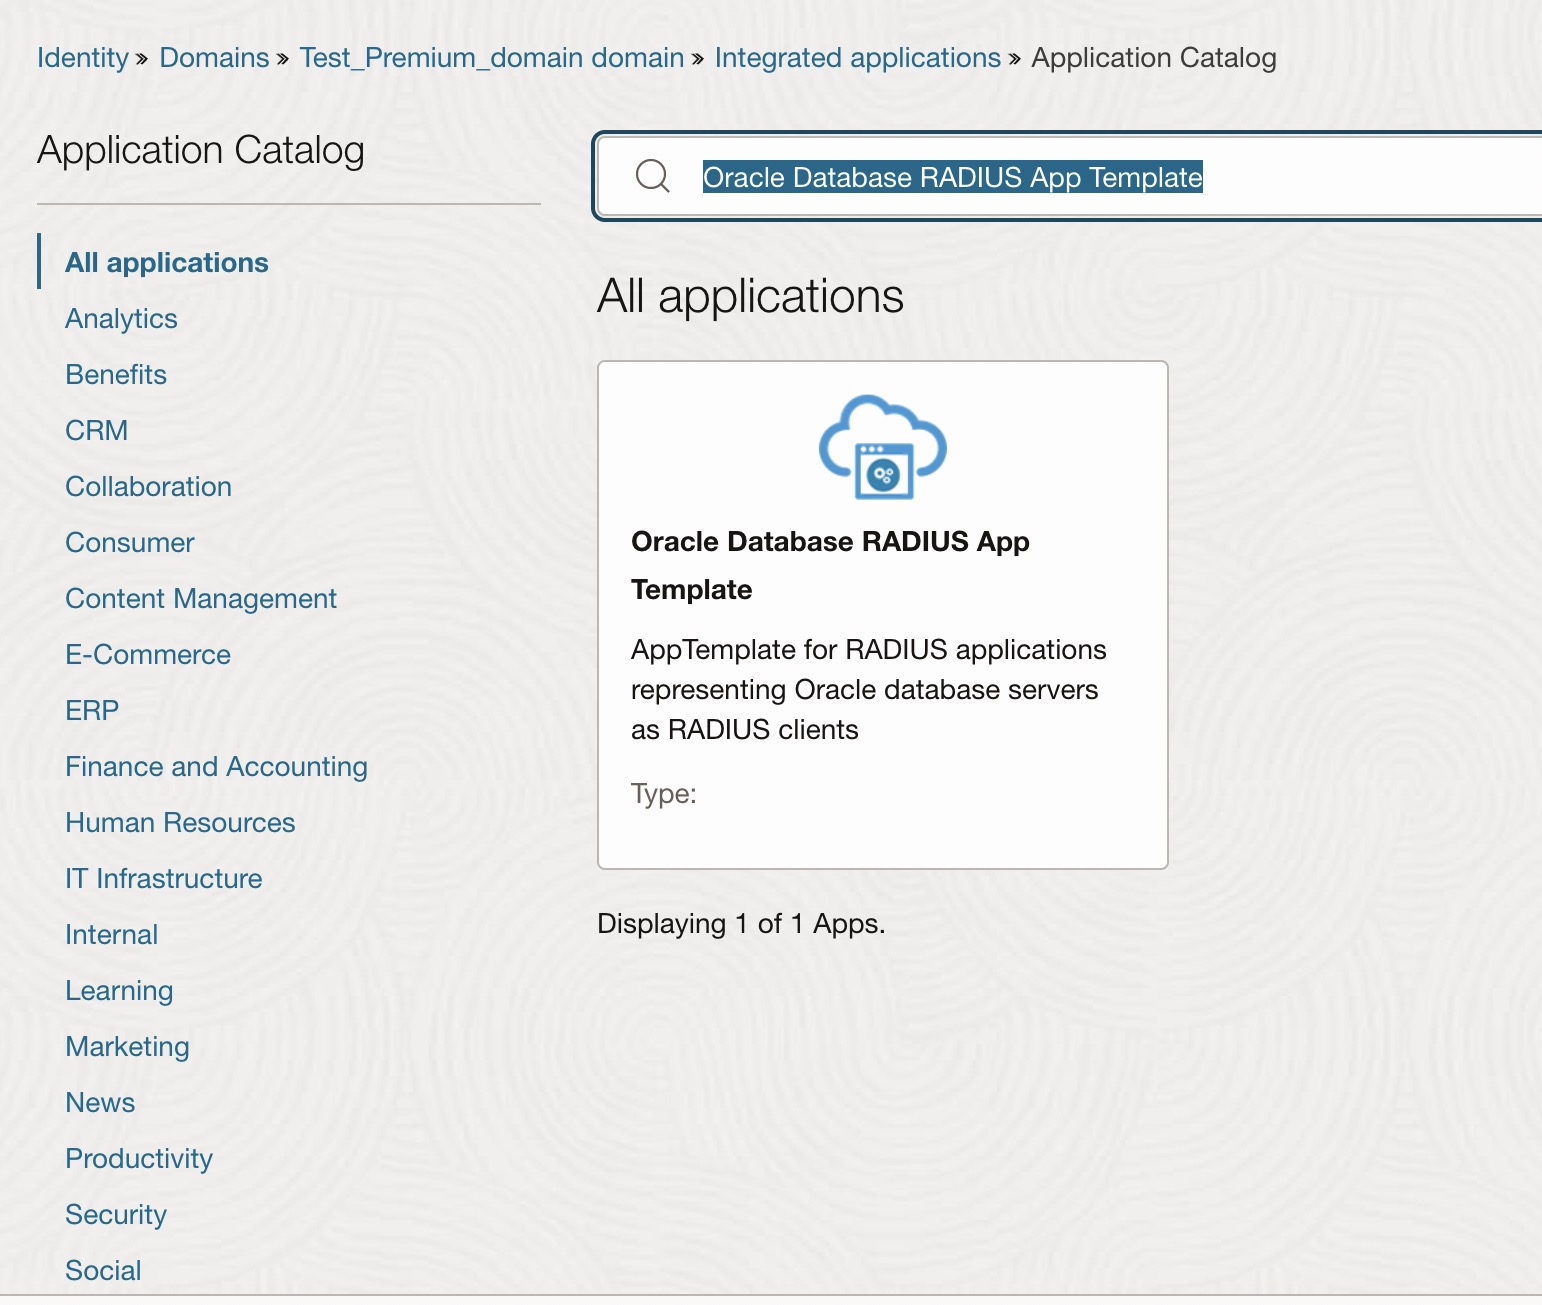Select the Social category

click(103, 1270)
